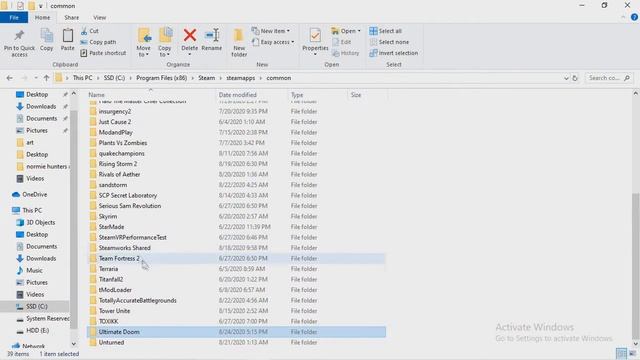The image size is (640, 360).
Task: Open address bar history dropdown
Action: (x=566, y=78)
